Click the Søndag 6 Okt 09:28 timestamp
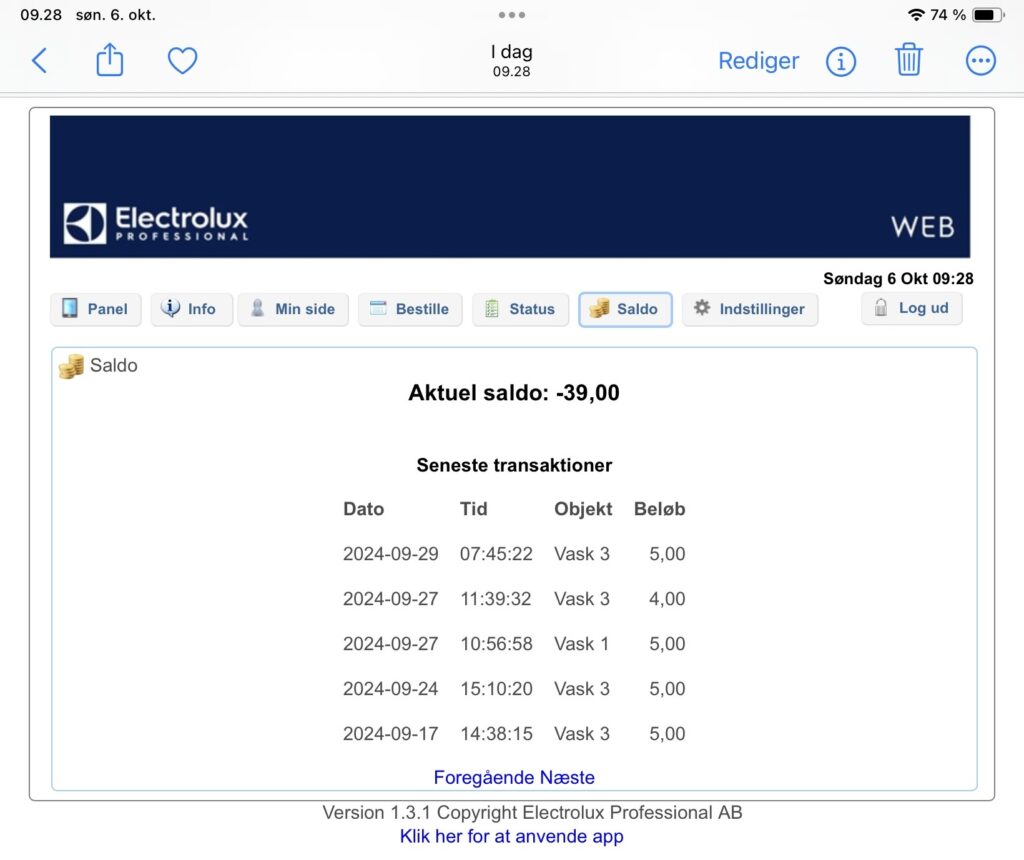This screenshot has height=860, width=1024. (x=898, y=279)
